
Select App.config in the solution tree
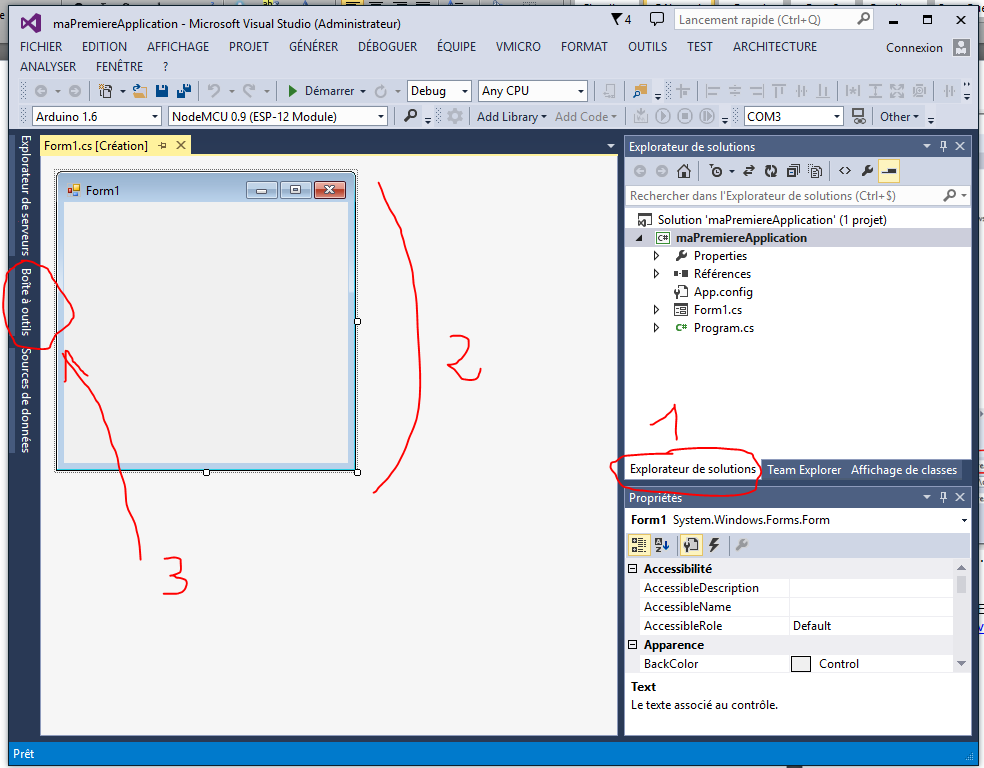(x=723, y=292)
